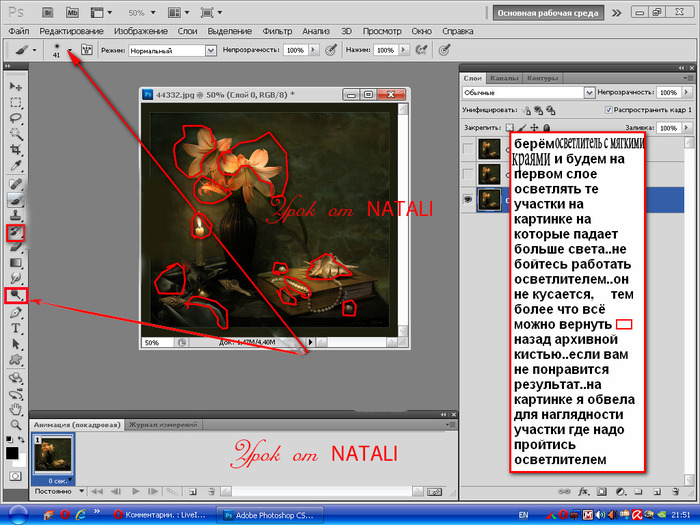The height and width of the screenshot is (525, 700).
Task: Click lock position cross icon in Layers
Action: pyautogui.click(x=534, y=128)
